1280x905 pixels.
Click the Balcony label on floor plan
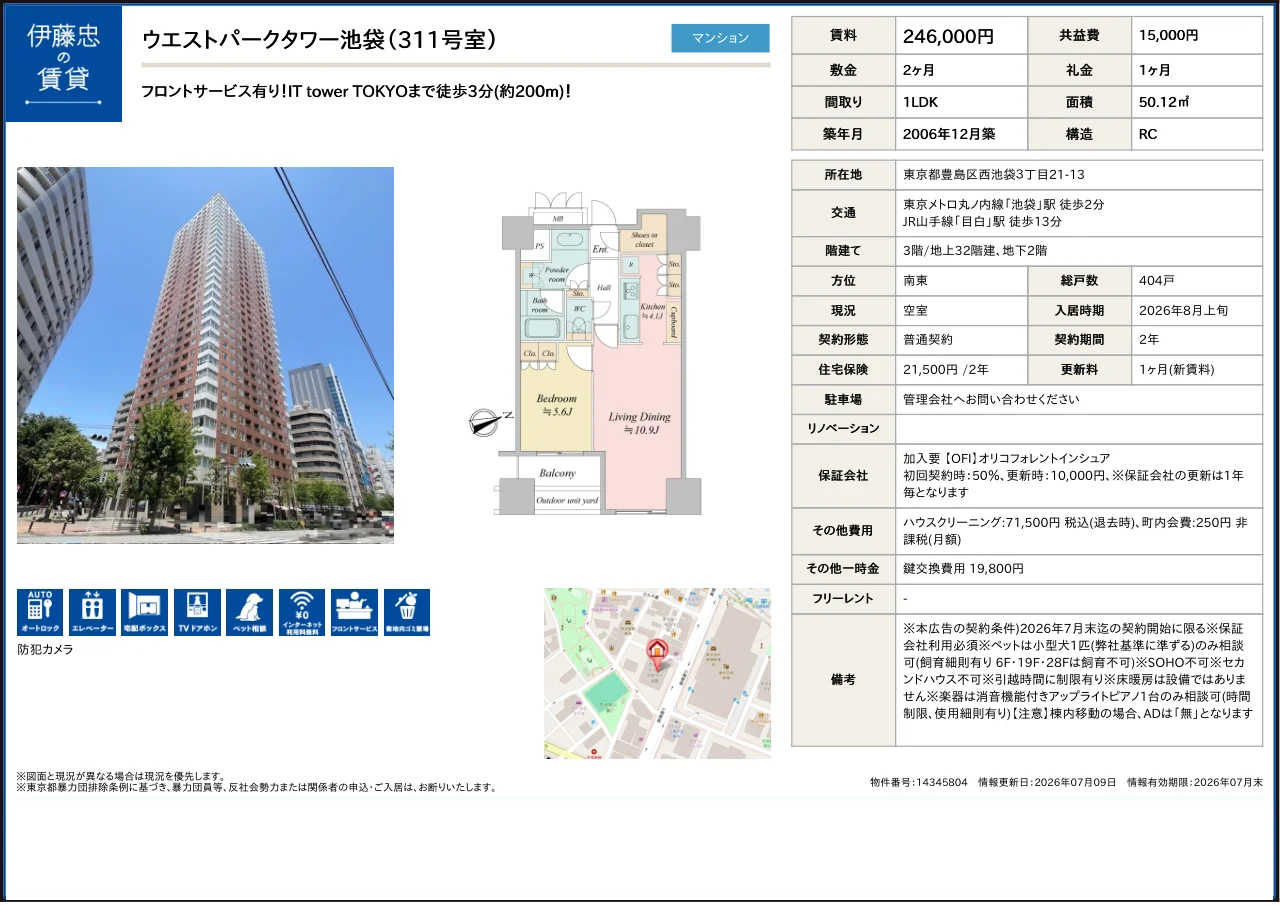[x=557, y=473]
